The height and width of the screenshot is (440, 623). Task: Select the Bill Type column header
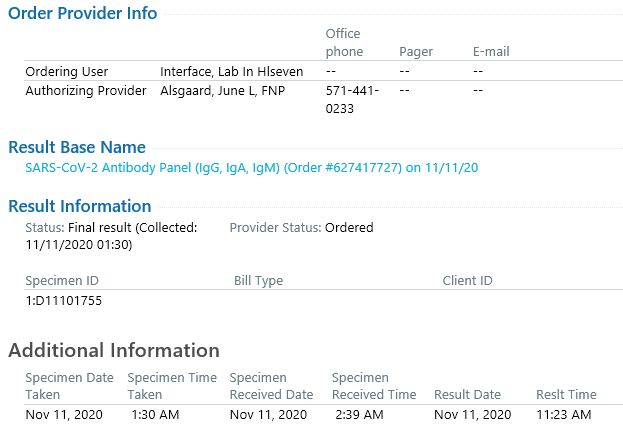(x=258, y=281)
